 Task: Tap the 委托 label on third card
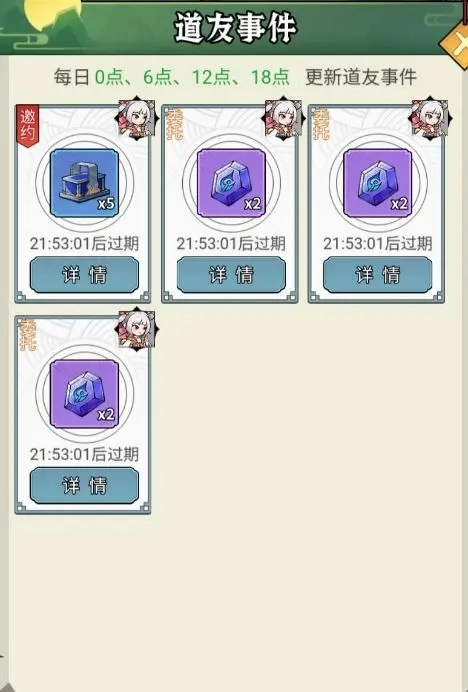(321, 125)
